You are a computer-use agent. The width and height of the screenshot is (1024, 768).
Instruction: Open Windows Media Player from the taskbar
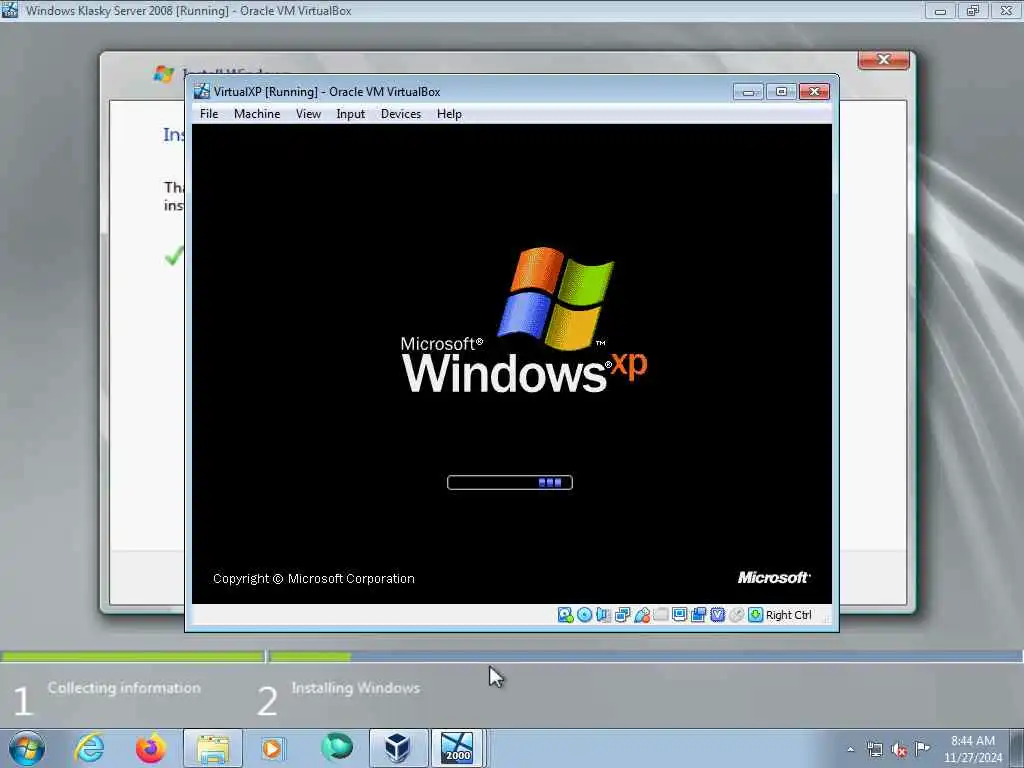pos(272,748)
